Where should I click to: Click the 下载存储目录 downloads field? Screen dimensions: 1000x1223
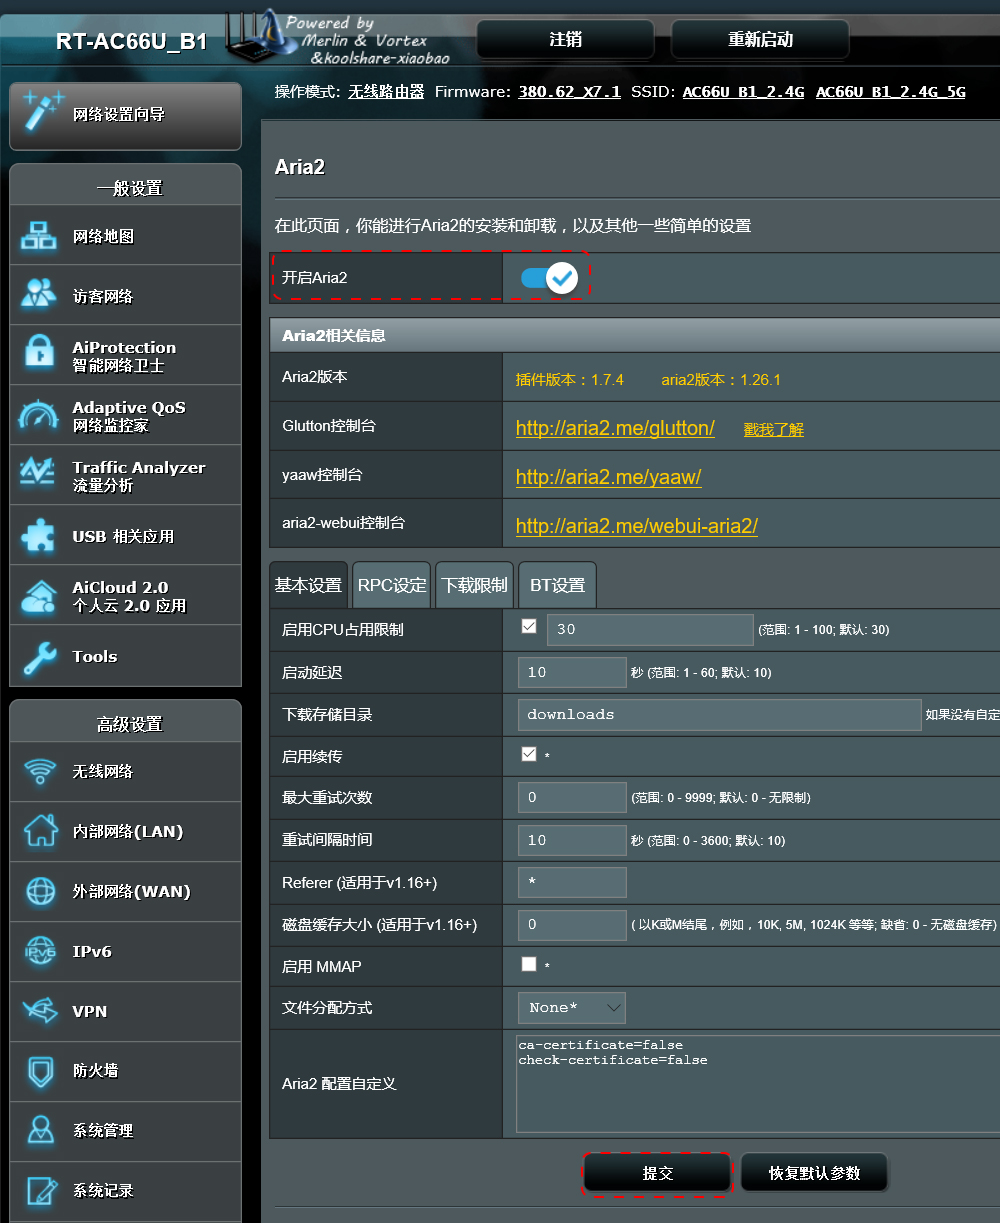pos(719,714)
